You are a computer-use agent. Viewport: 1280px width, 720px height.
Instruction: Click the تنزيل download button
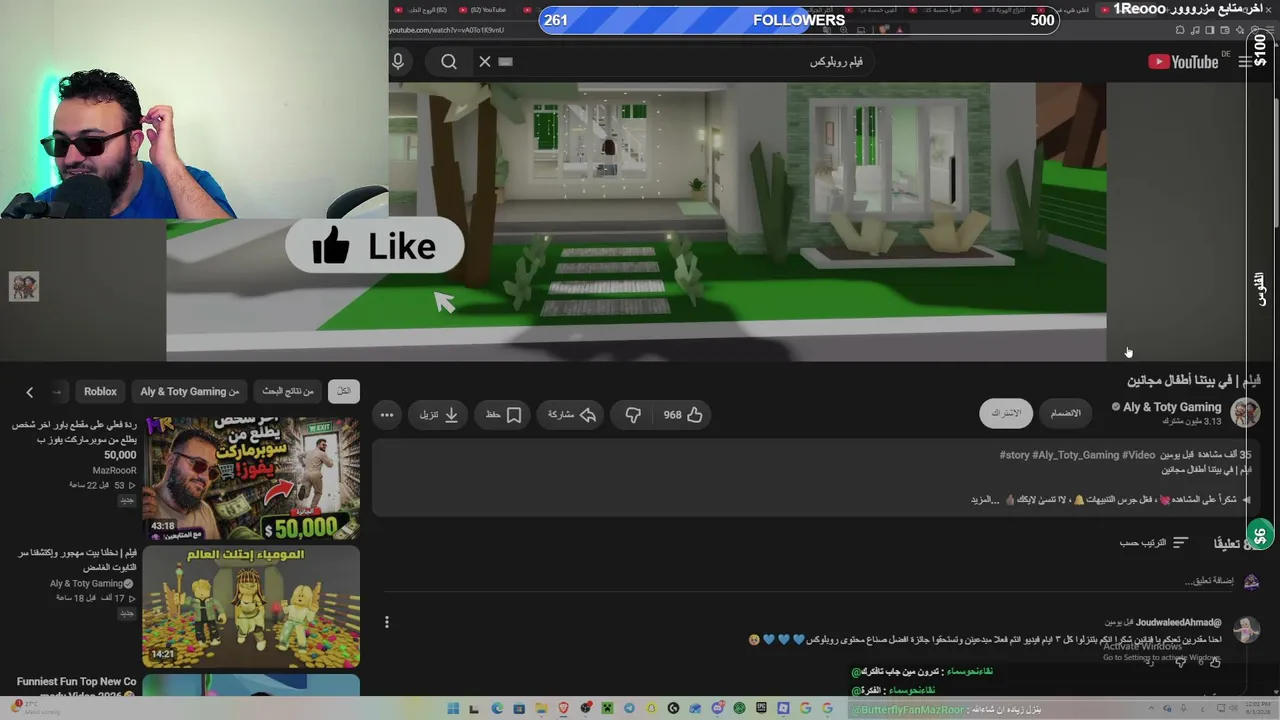point(438,415)
